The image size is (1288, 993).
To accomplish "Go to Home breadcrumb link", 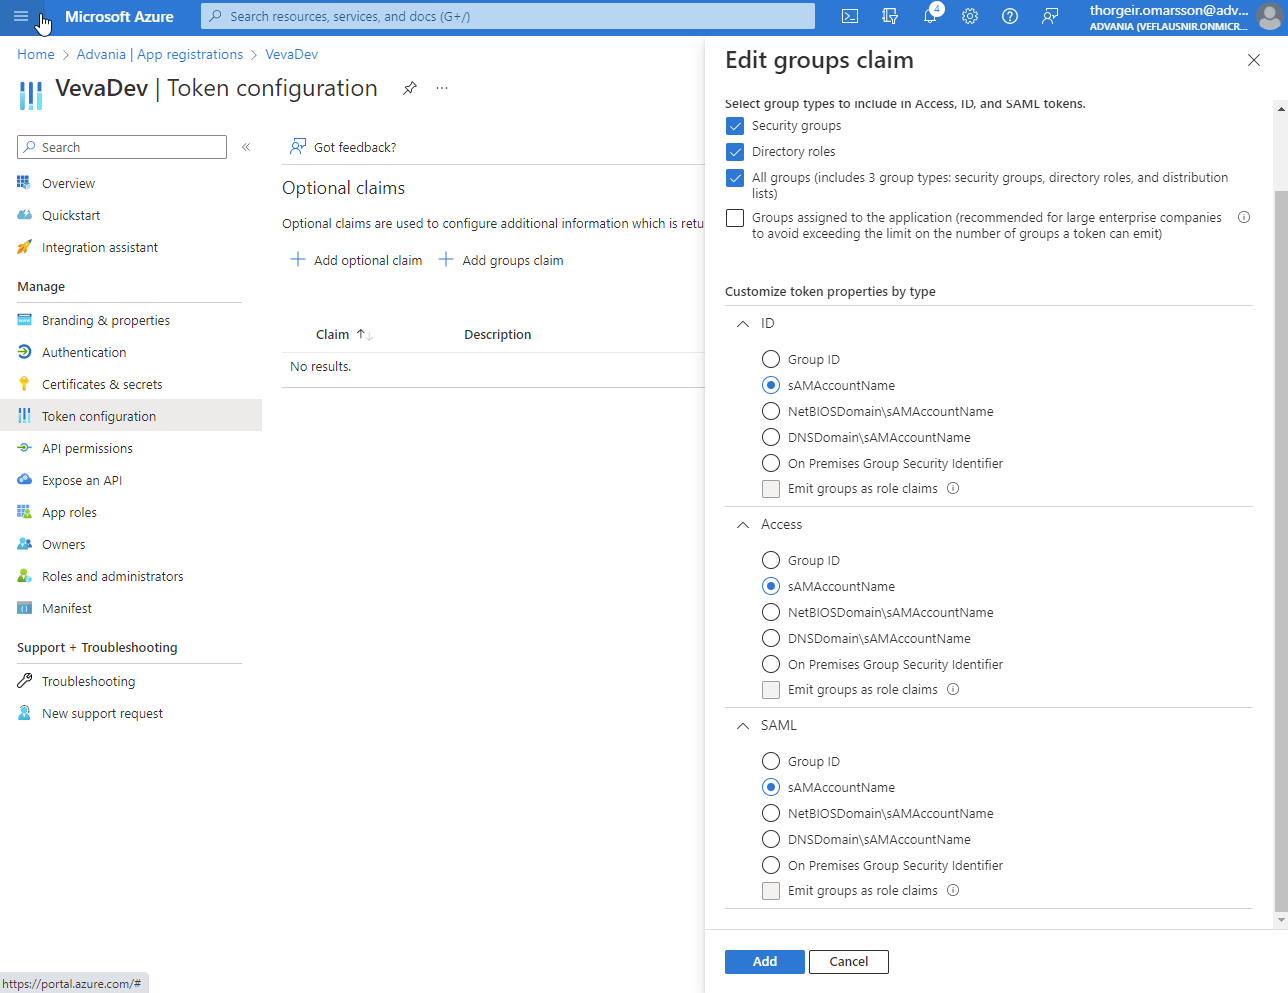I will point(36,54).
